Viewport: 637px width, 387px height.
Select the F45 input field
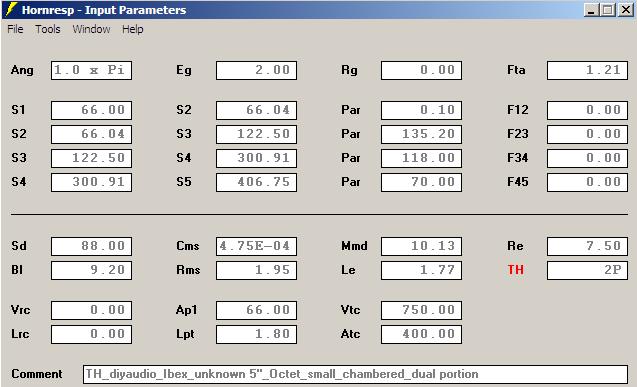tap(587, 182)
